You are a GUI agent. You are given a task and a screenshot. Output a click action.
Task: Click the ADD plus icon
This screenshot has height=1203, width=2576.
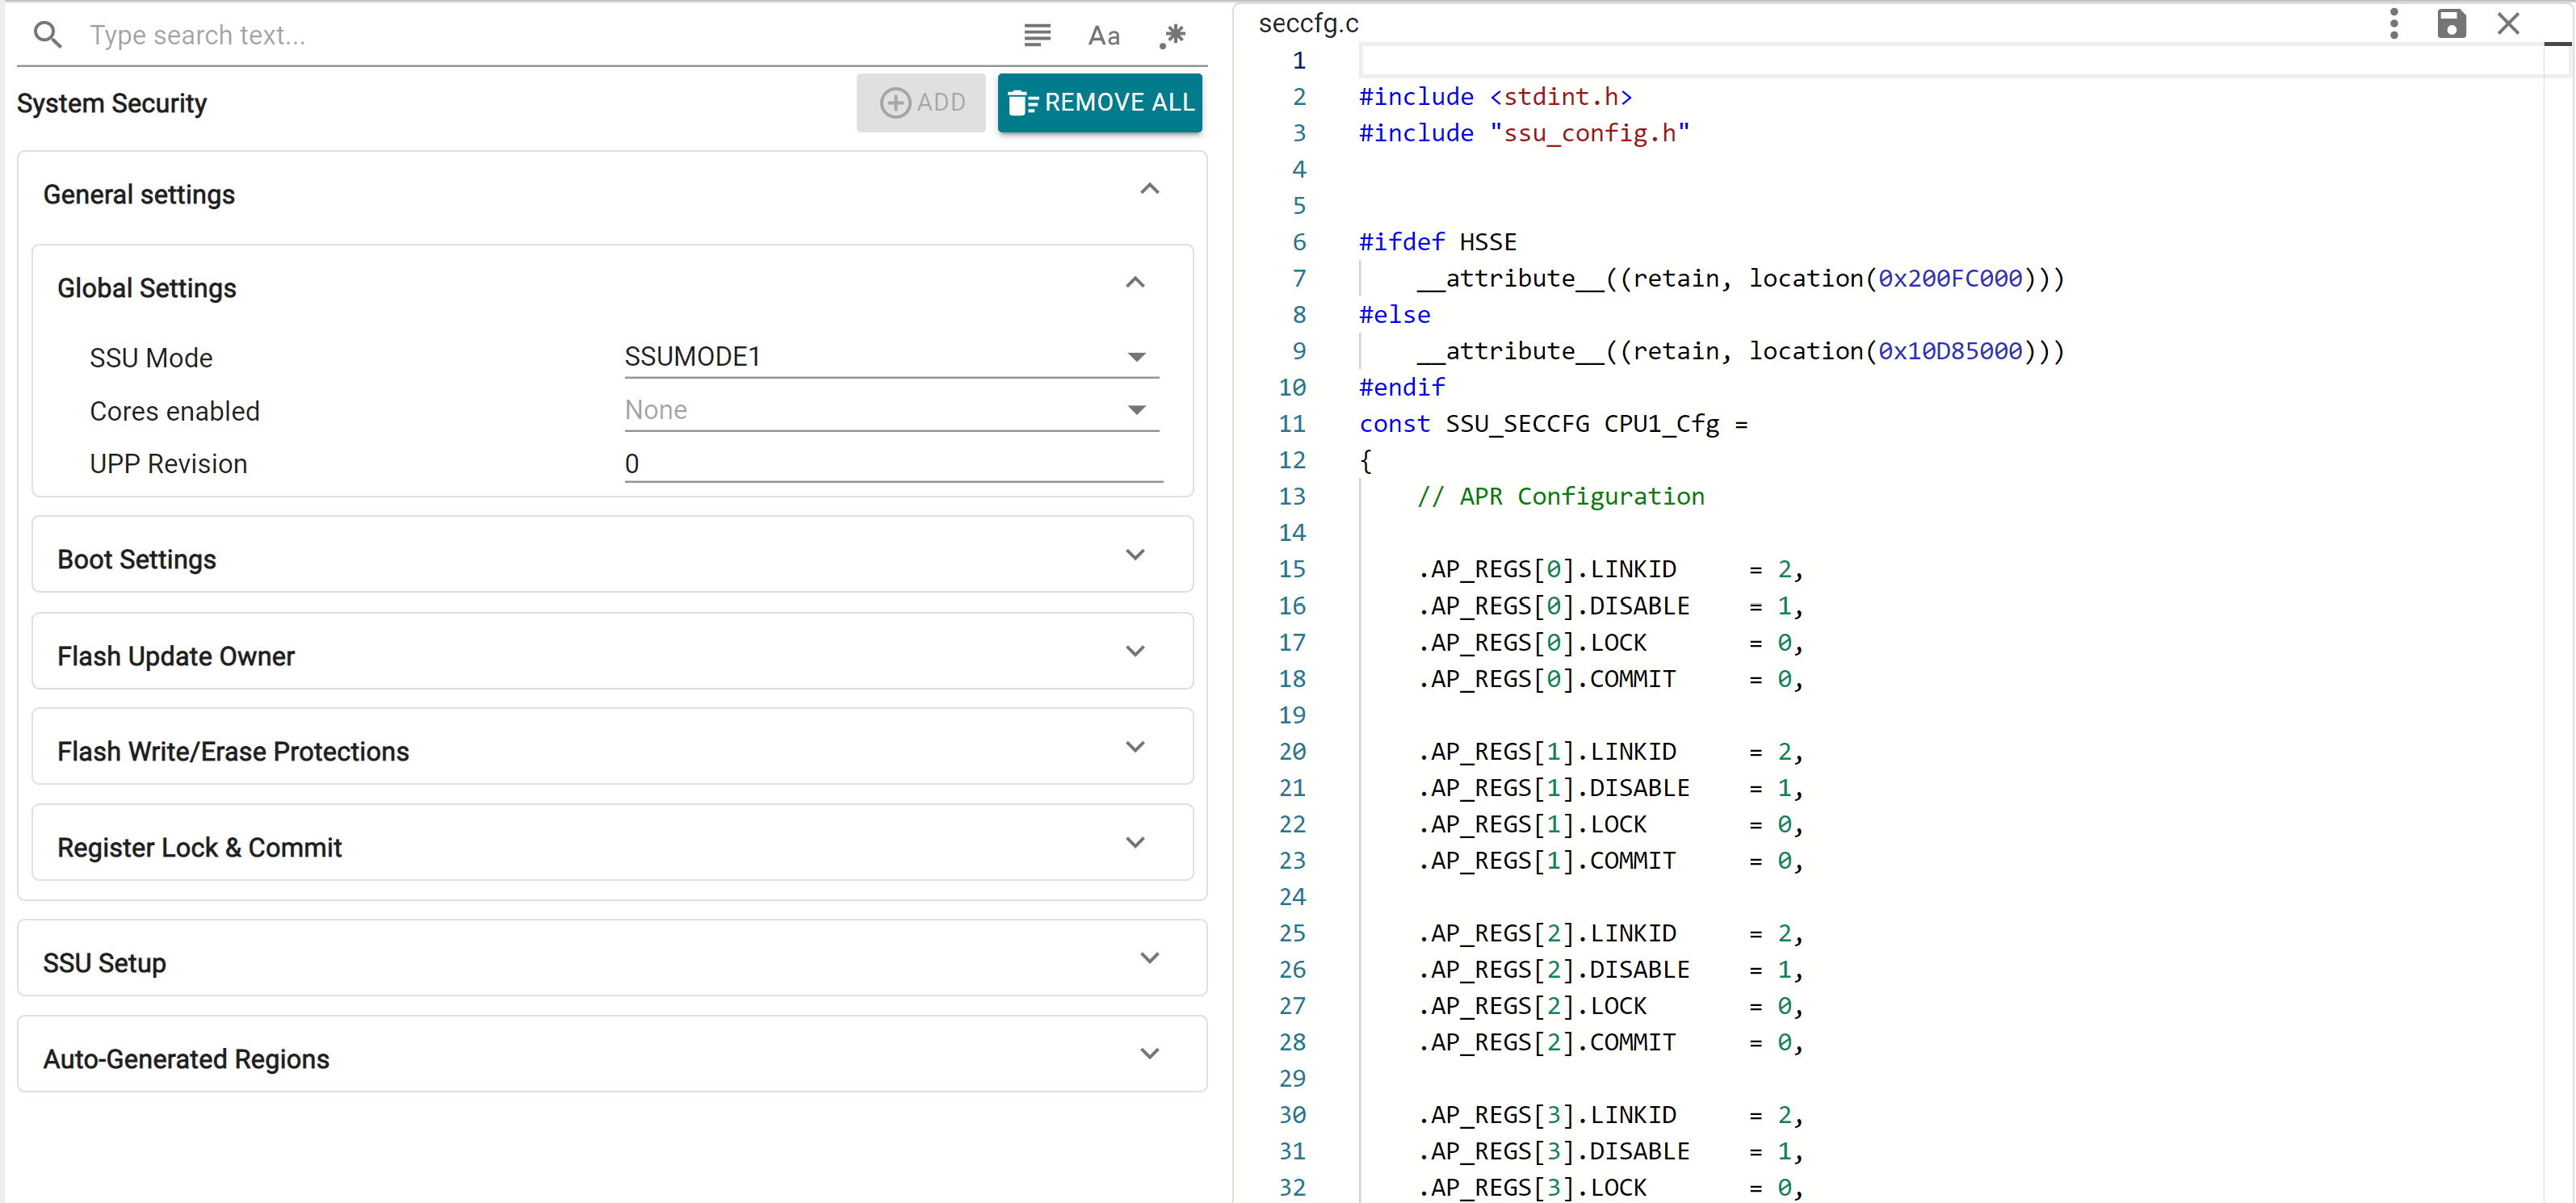coord(895,102)
